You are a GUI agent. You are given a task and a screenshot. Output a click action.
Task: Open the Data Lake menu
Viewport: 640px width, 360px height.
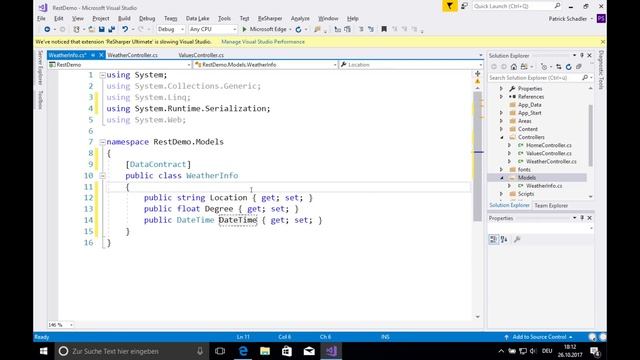[197, 18]
